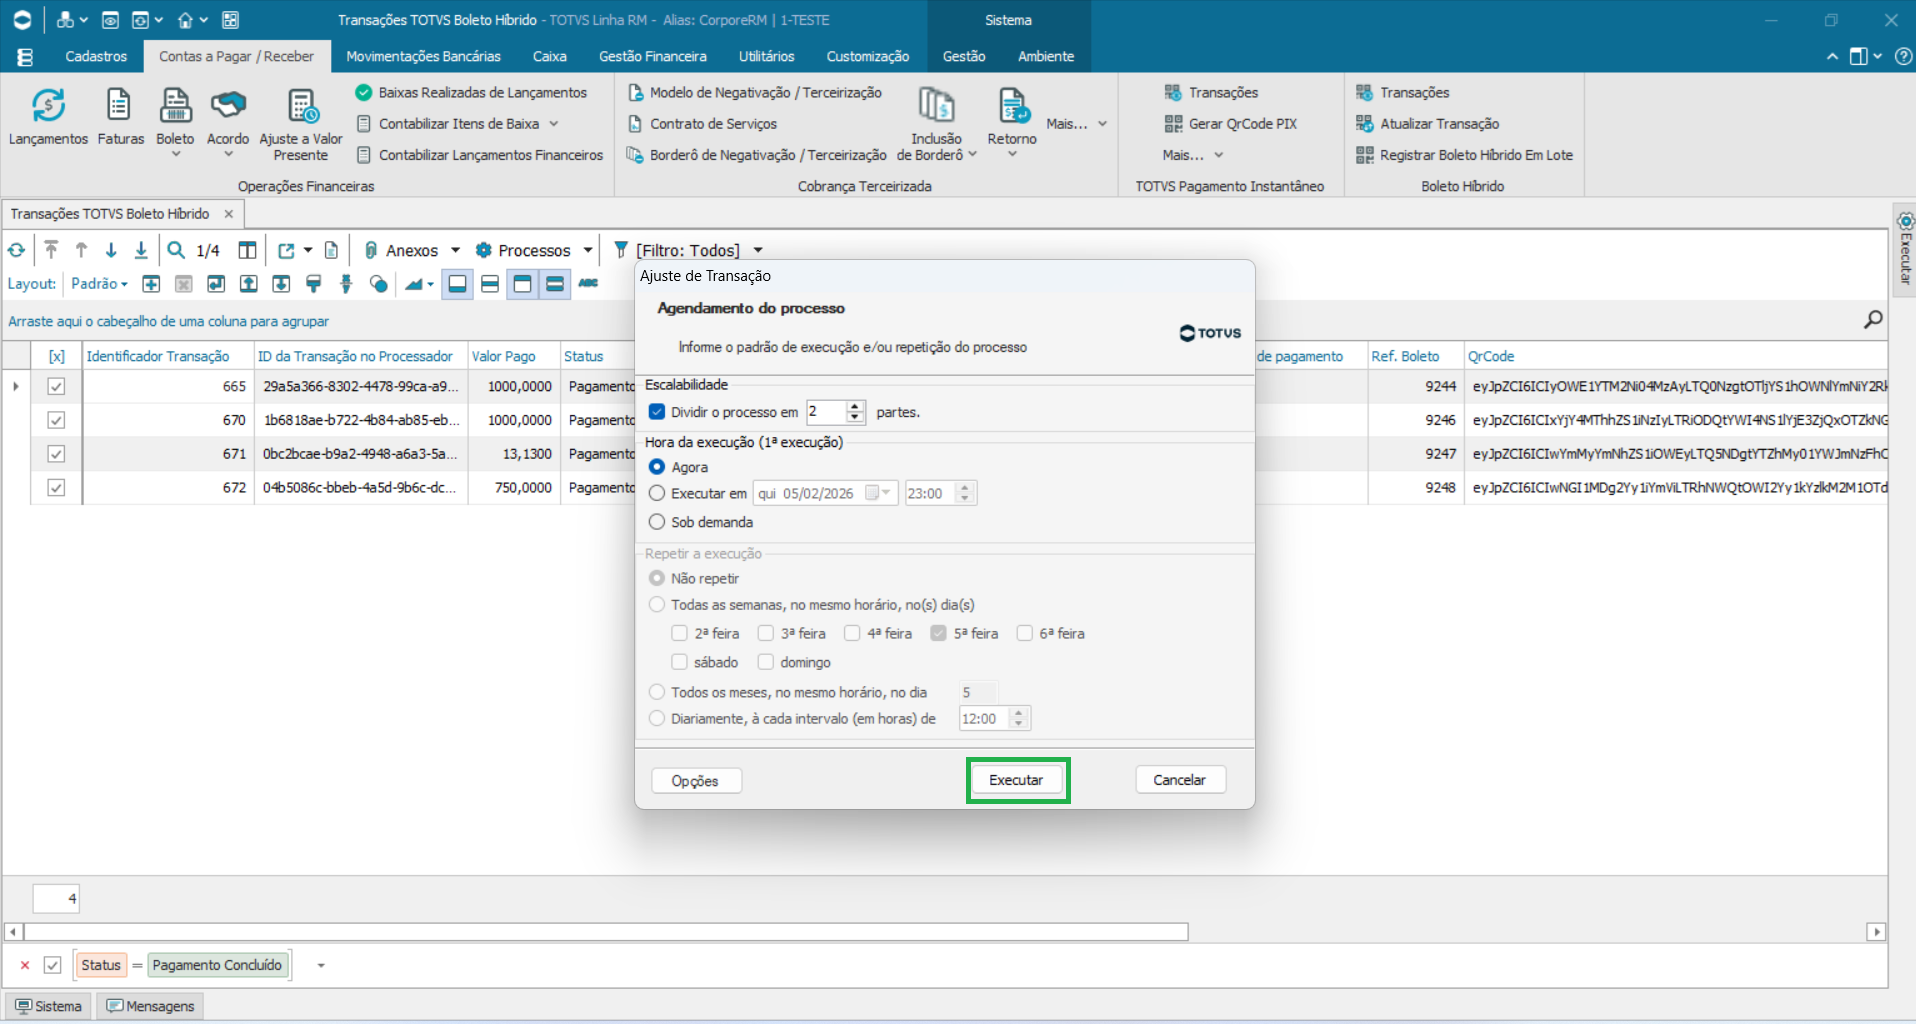Select the Agora radio option
This screenshot has height=1024, width=1916.
coord(657,467)
